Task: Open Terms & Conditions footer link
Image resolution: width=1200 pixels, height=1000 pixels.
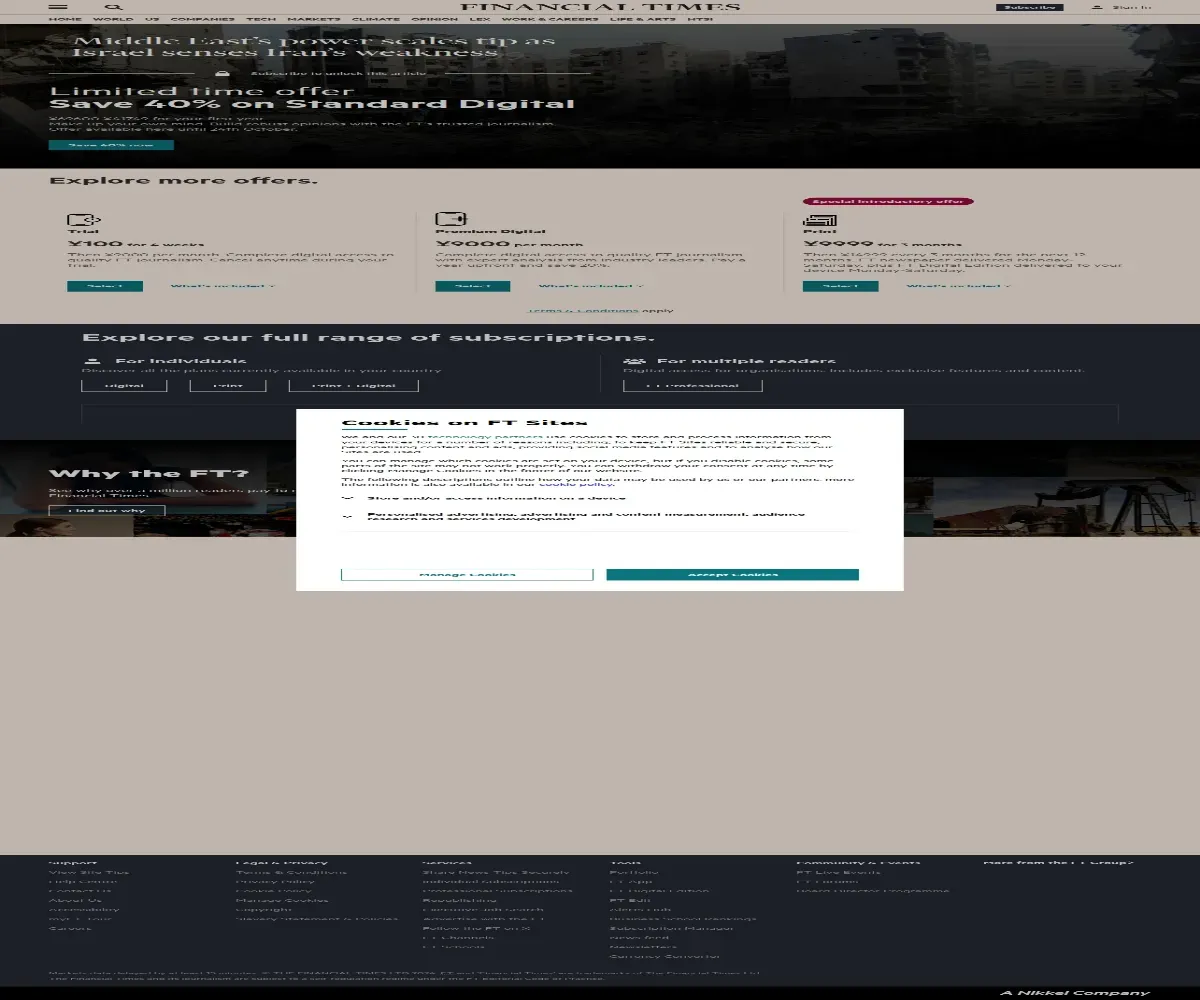Action: point(292,872)
